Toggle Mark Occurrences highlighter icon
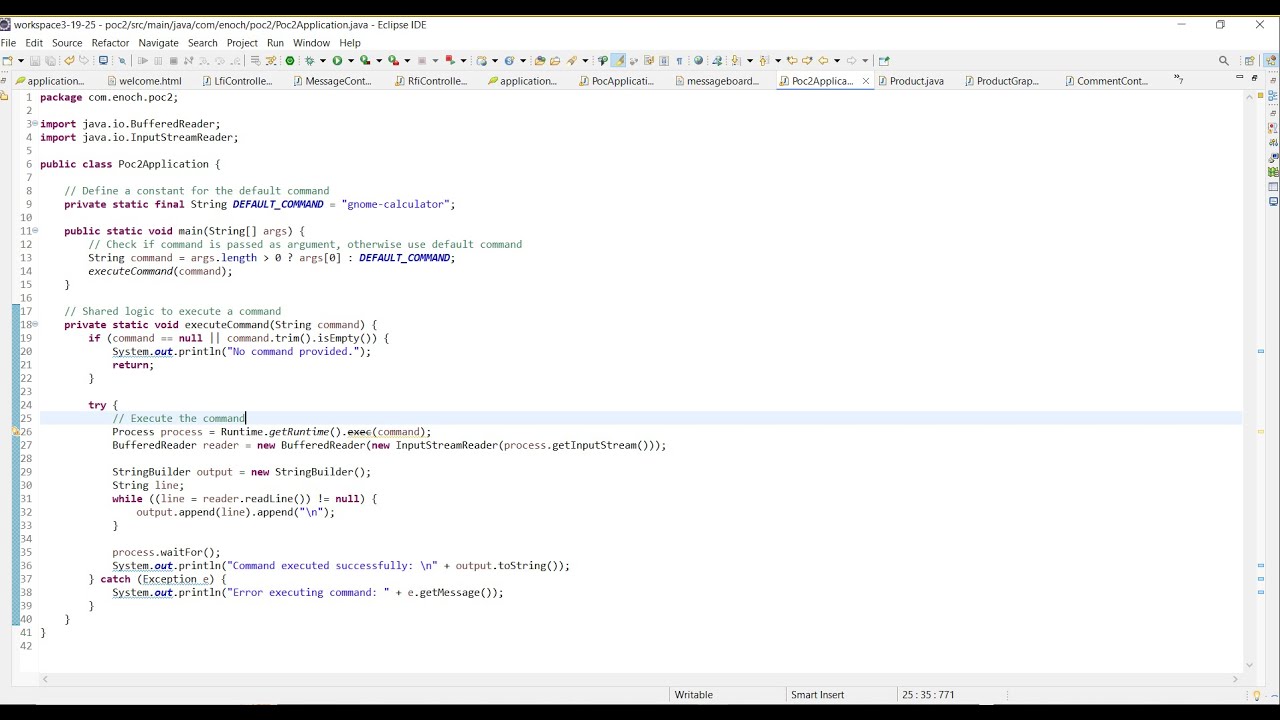Viewport: 1280px width, 720px height. pyautogui.click(x=618, y=60)
